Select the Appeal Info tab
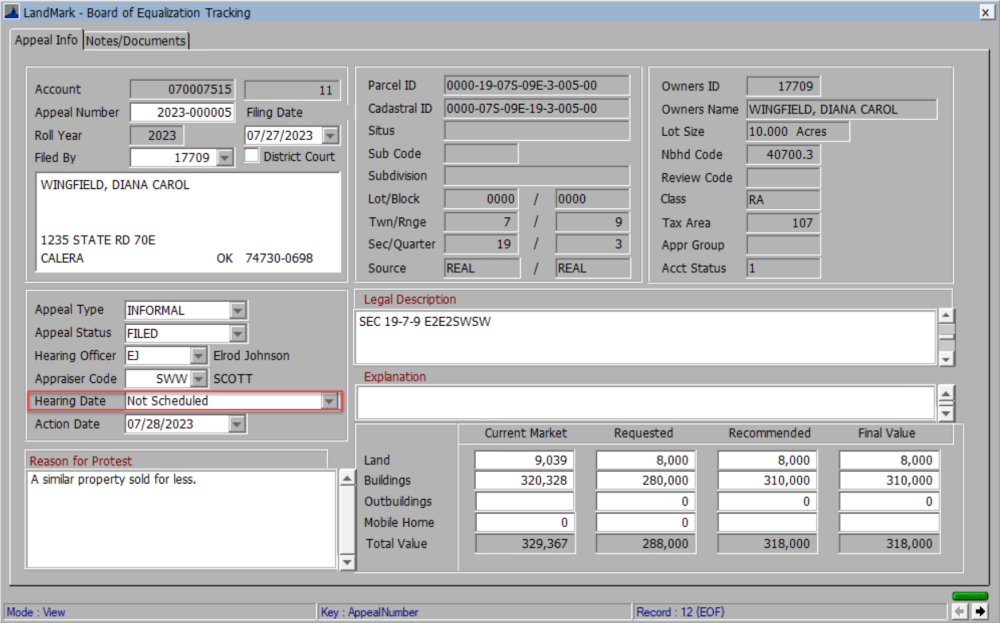 pyautogui.click(x=45, y=41)
